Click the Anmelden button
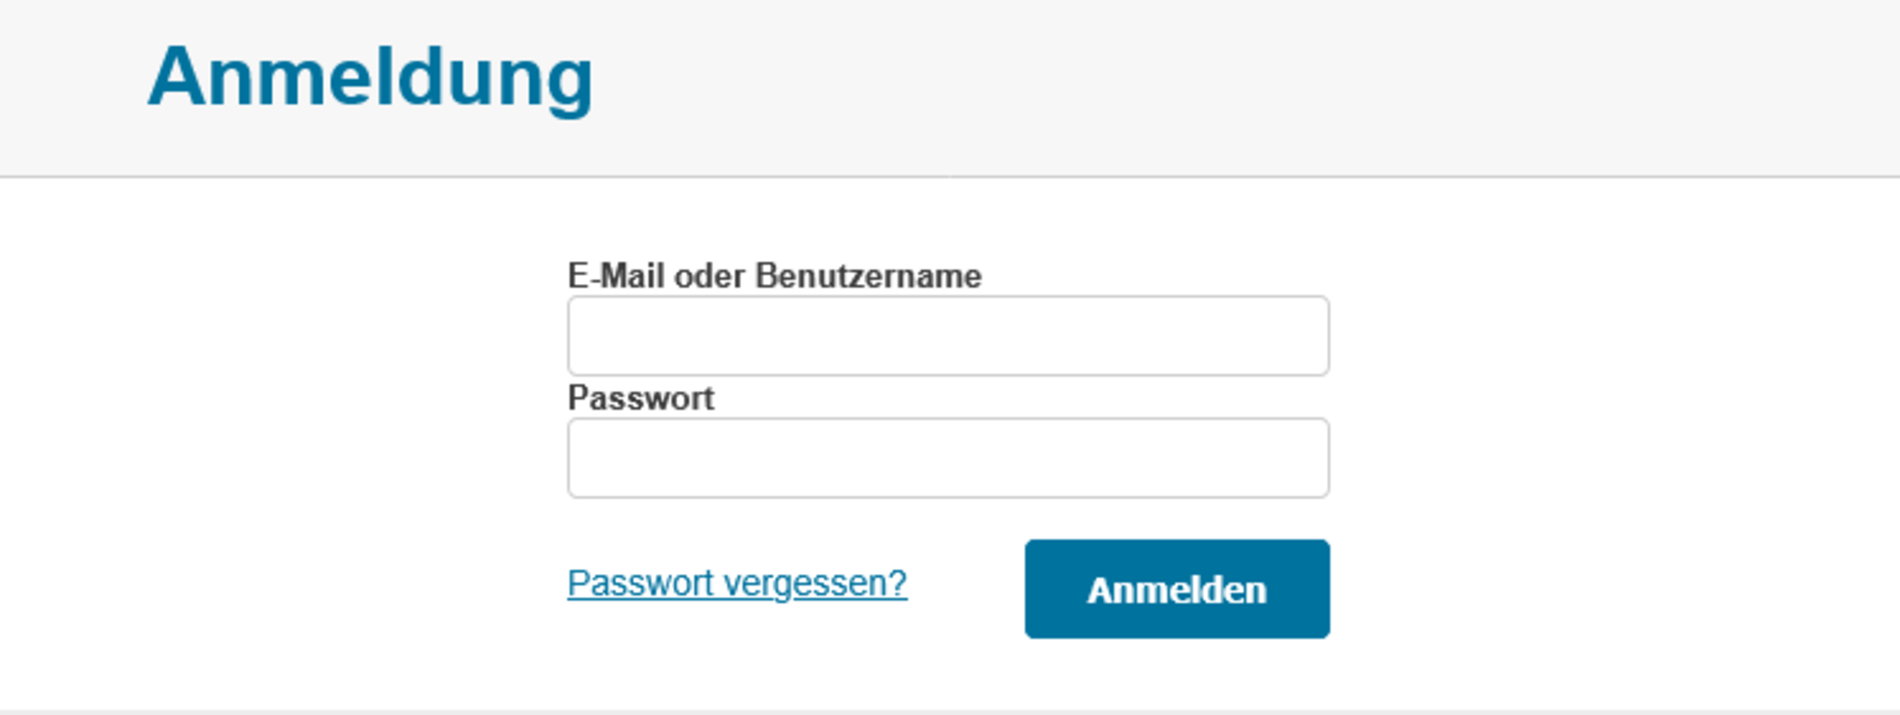 tap(1177, 589)
